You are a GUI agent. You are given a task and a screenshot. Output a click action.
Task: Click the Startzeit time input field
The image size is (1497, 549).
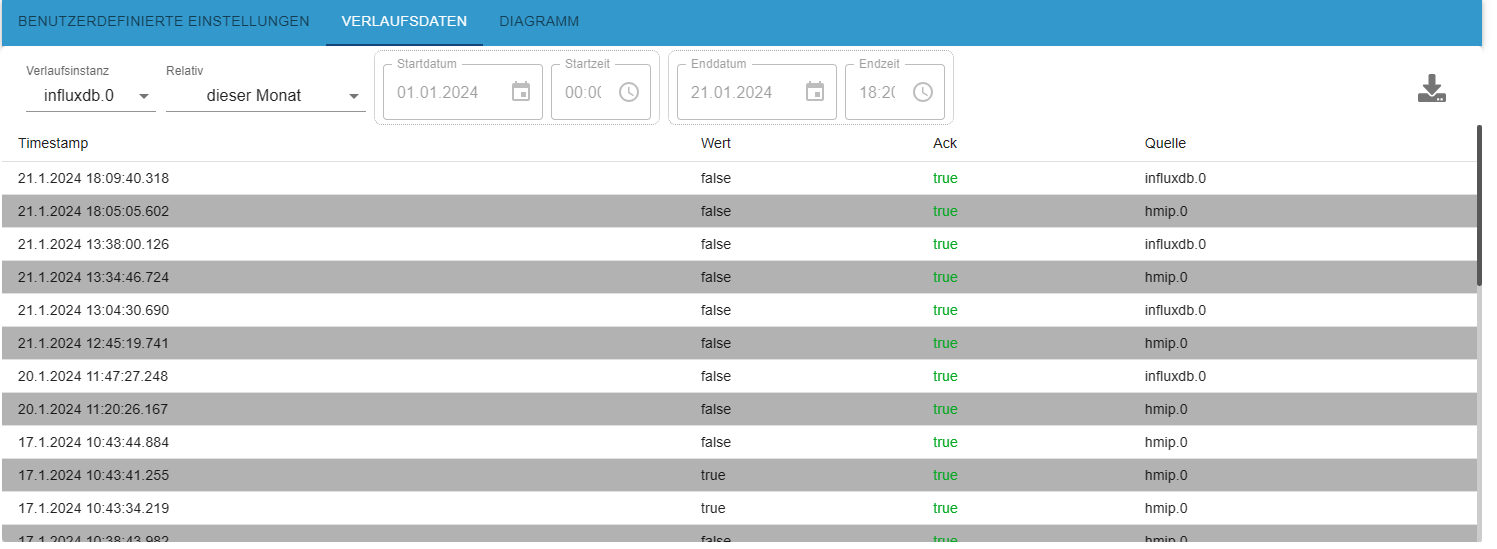583,92
